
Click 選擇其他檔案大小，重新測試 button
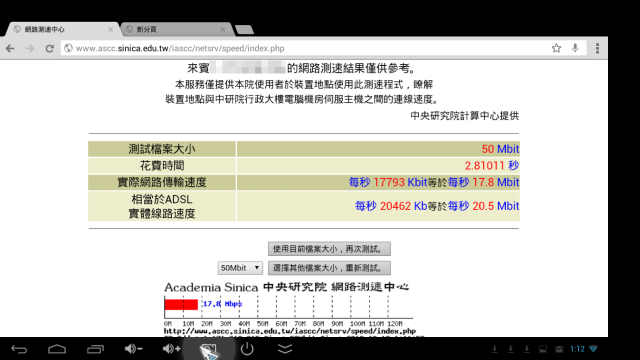(329, 268)
